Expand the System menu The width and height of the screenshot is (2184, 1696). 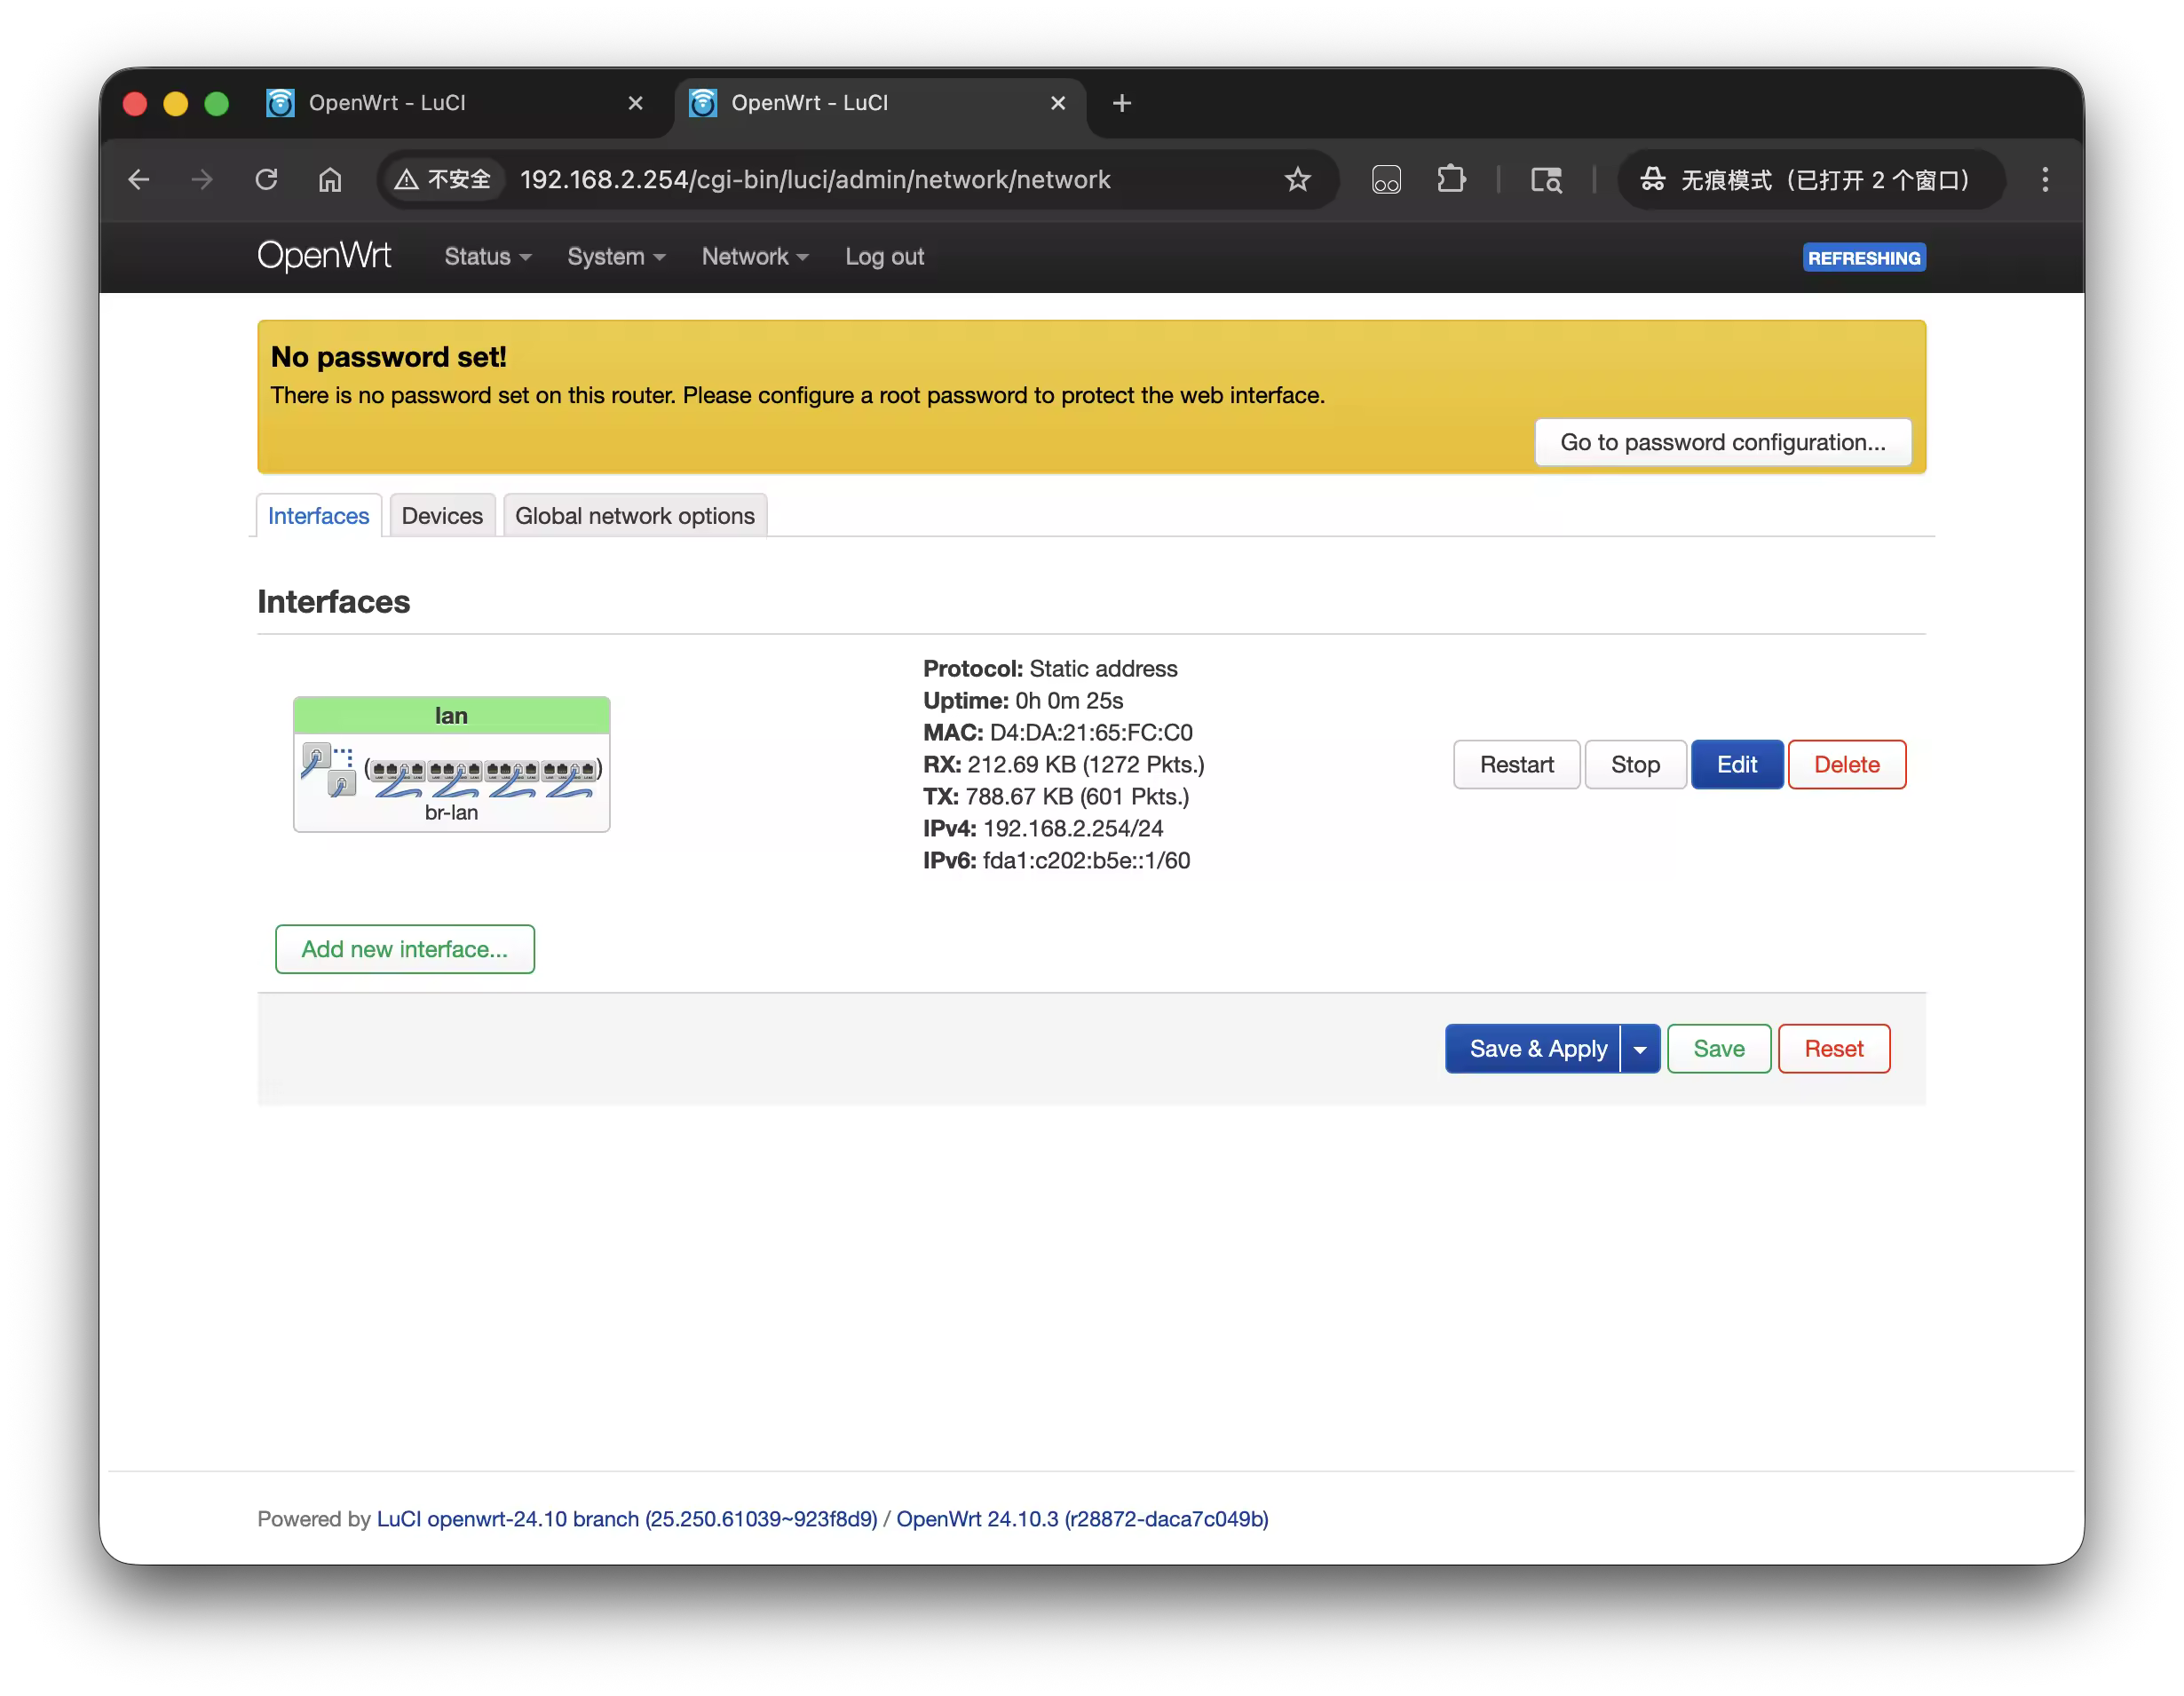[616, 257]
